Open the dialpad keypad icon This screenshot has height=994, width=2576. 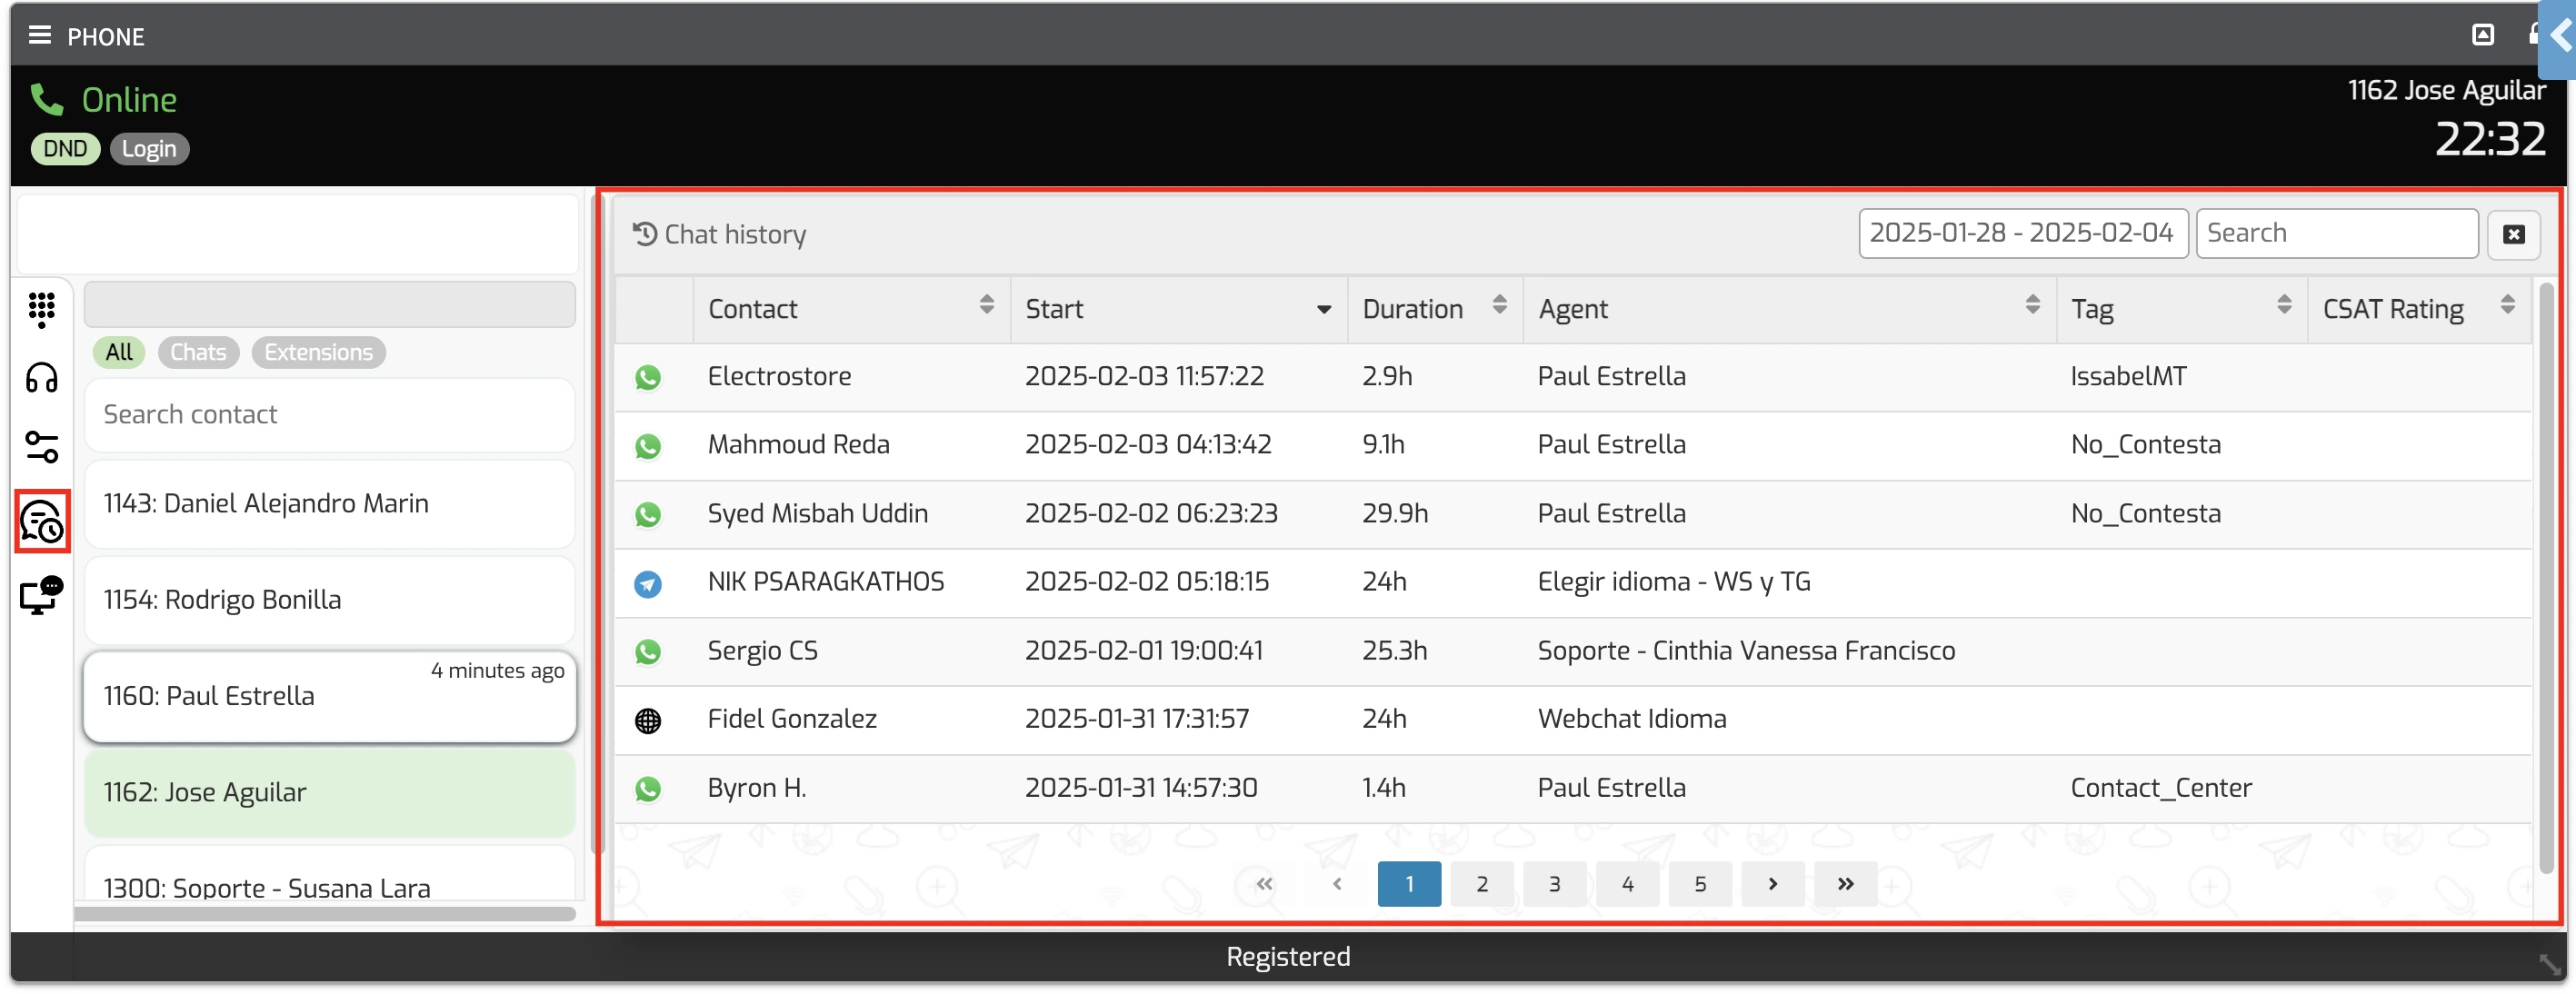pyautogui.click(x=41, y=309)
